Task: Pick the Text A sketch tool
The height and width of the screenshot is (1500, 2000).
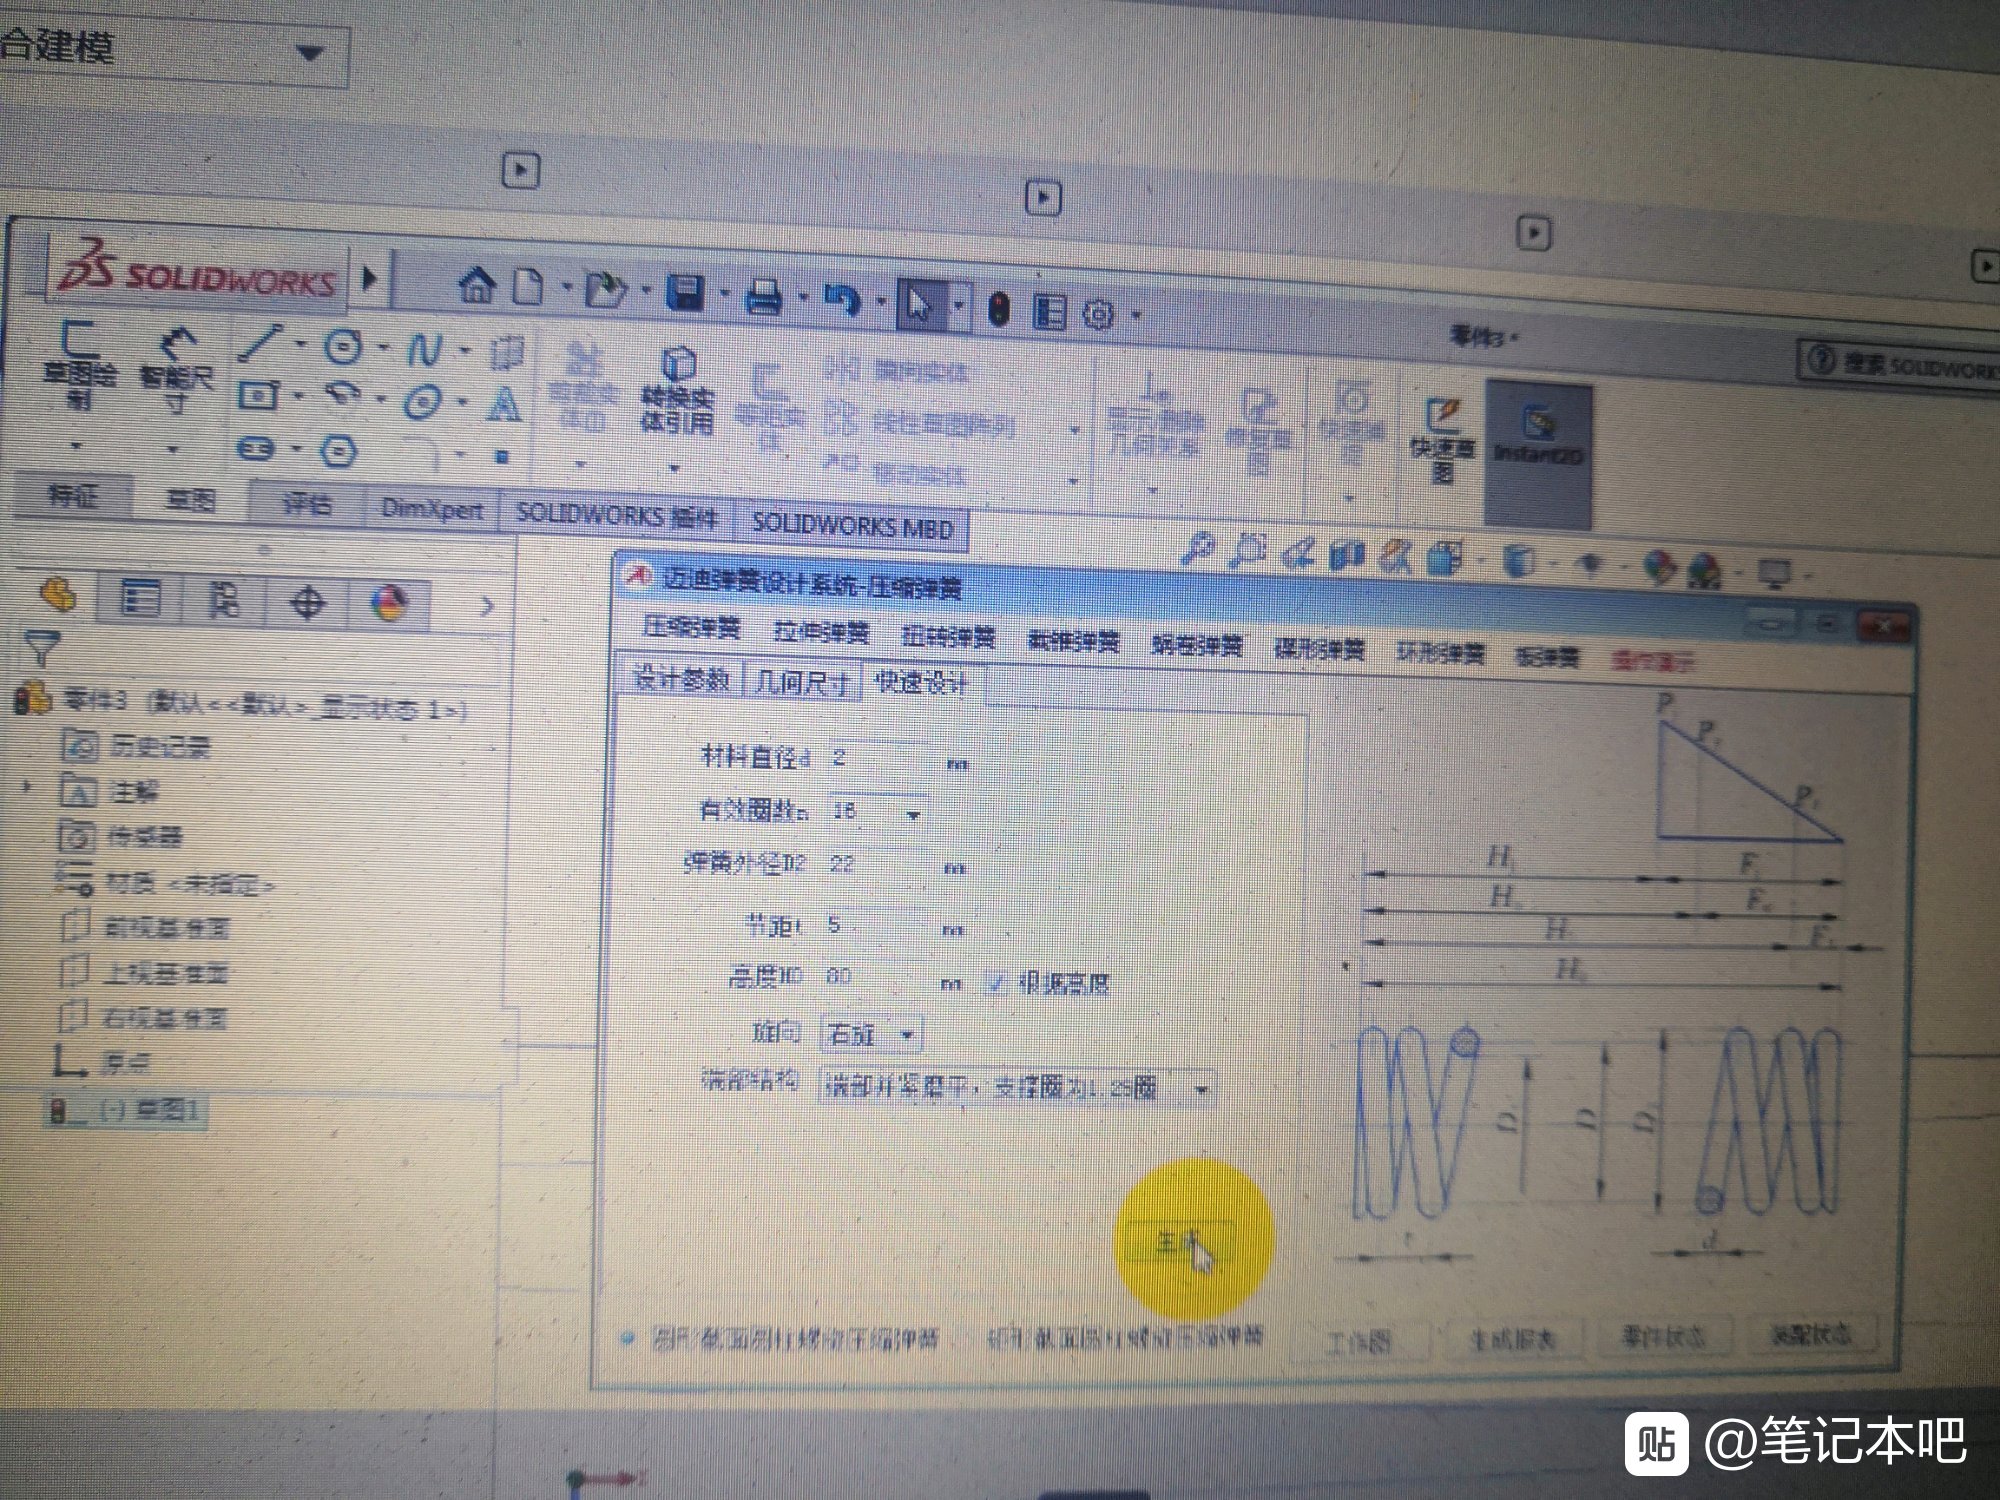Action: click(x=504, y=405)
